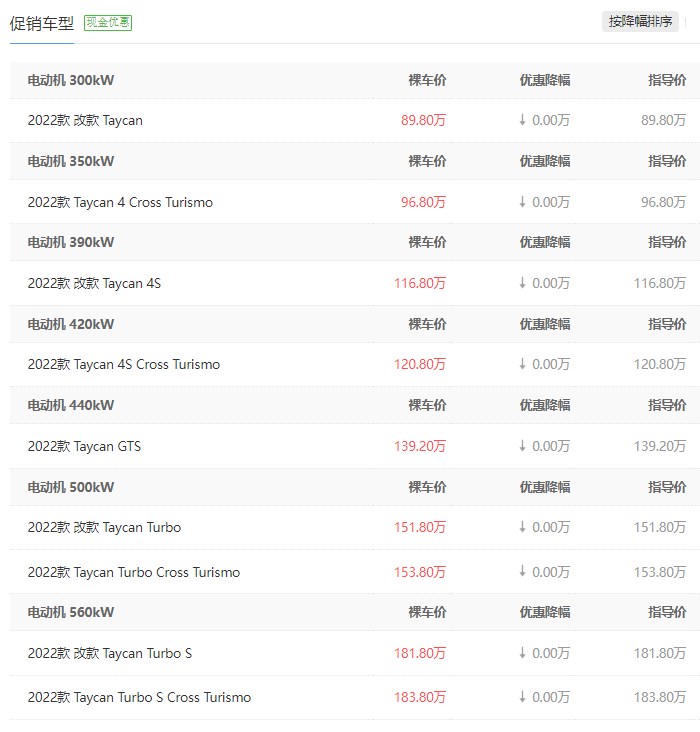This screenshot has width=700, height=732.
Task: Click 0.00万 discount in the Taycan GTS row
Action: pos(551,446)
